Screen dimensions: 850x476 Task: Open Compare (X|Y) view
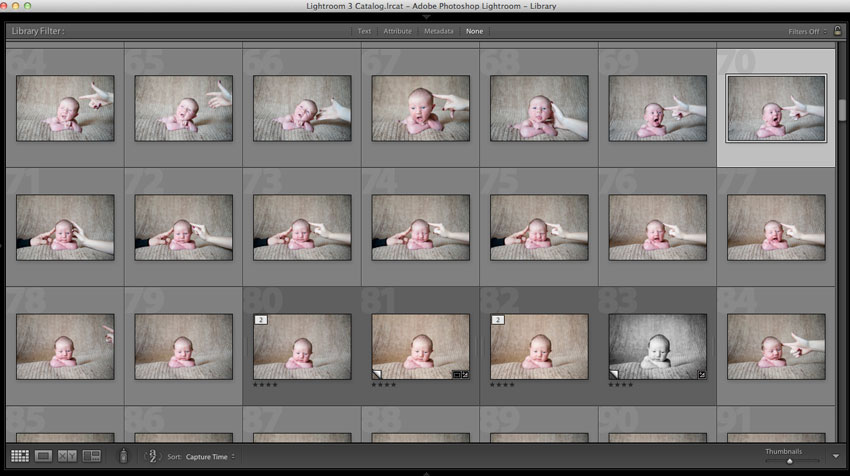[67, 456]
